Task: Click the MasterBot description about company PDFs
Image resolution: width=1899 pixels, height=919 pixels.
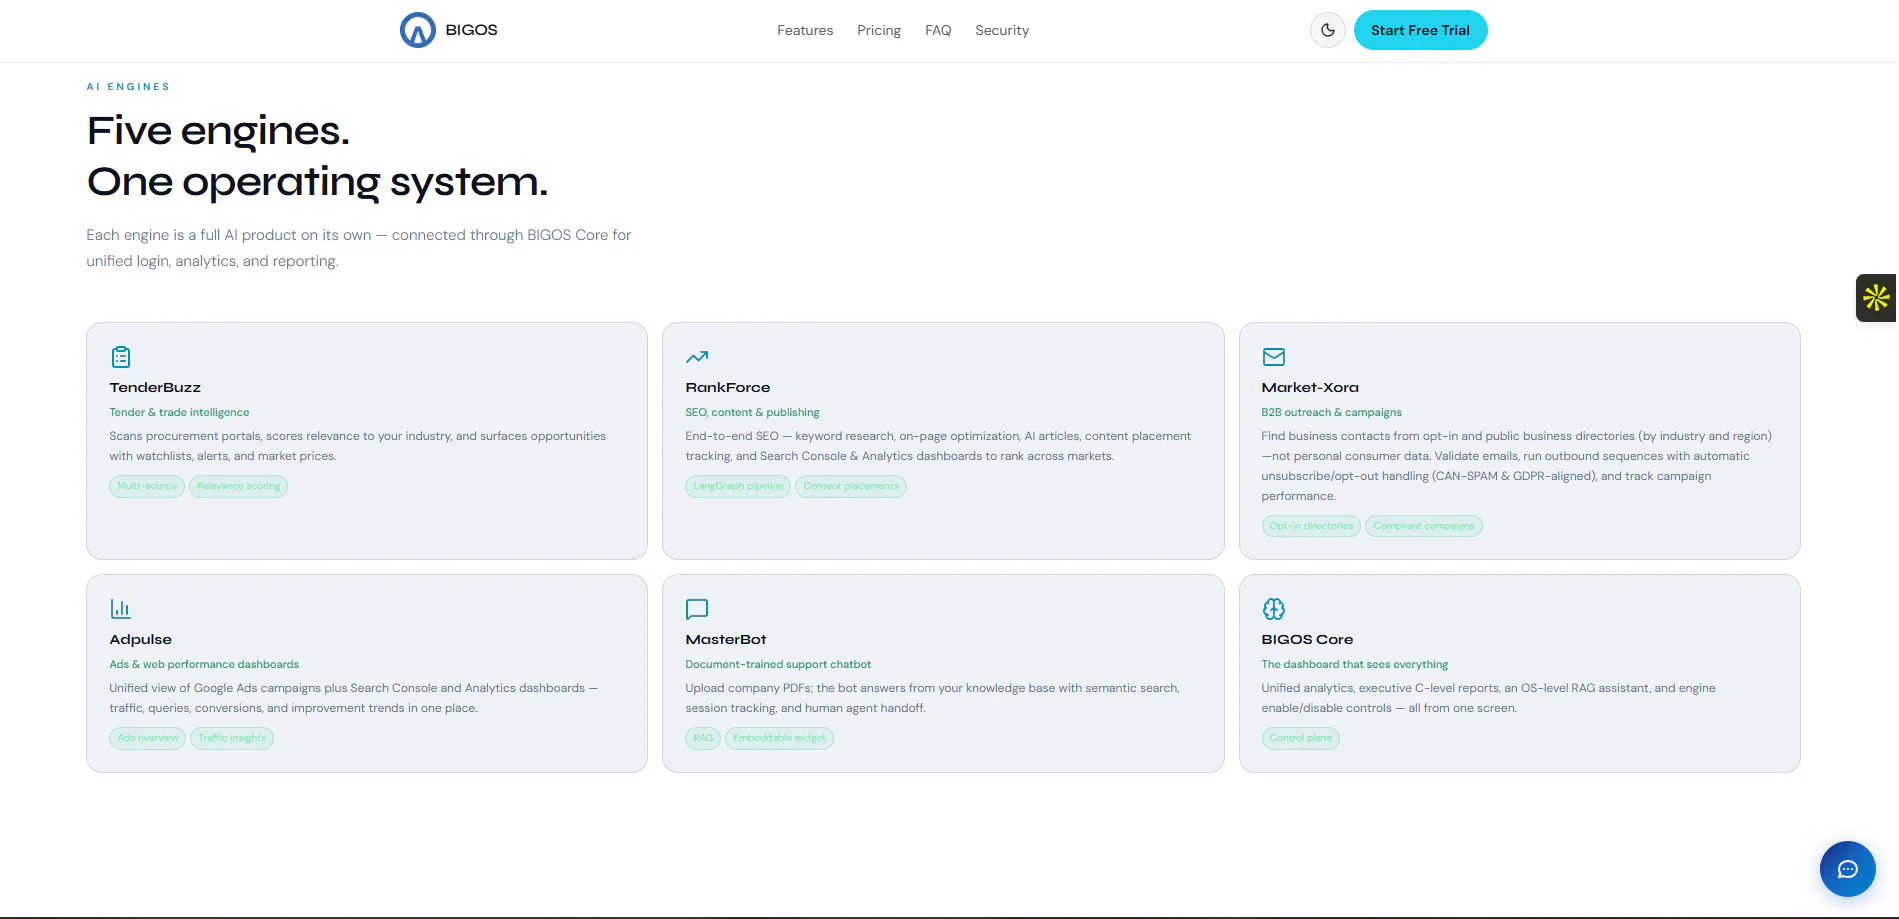Action: coord(932,698)
